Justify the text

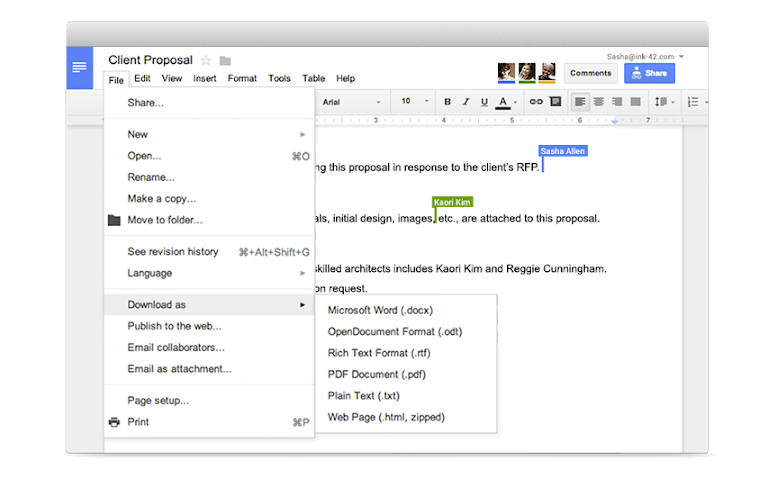636,101
